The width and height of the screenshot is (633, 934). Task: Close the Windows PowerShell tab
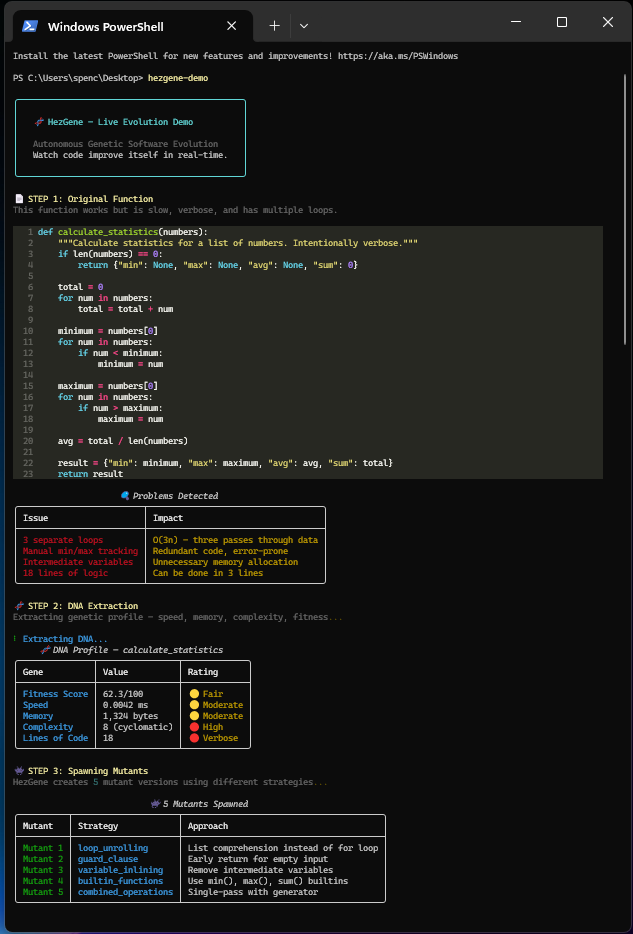[x=232, y=26]
